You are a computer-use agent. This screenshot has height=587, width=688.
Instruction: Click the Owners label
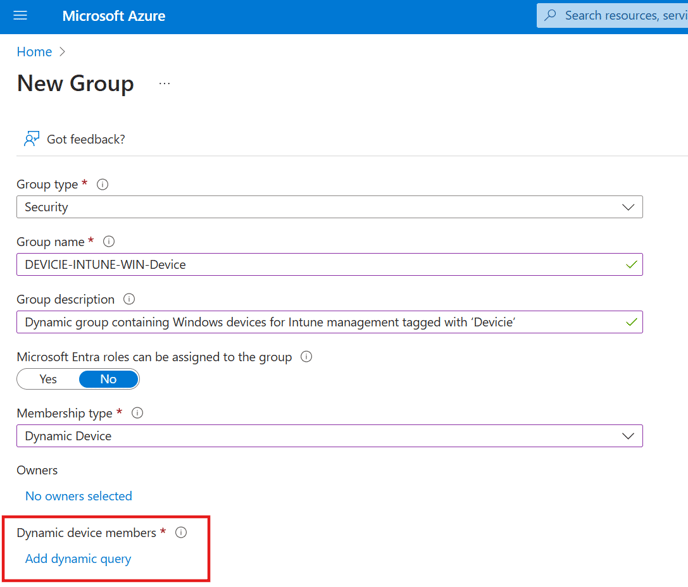37,470
